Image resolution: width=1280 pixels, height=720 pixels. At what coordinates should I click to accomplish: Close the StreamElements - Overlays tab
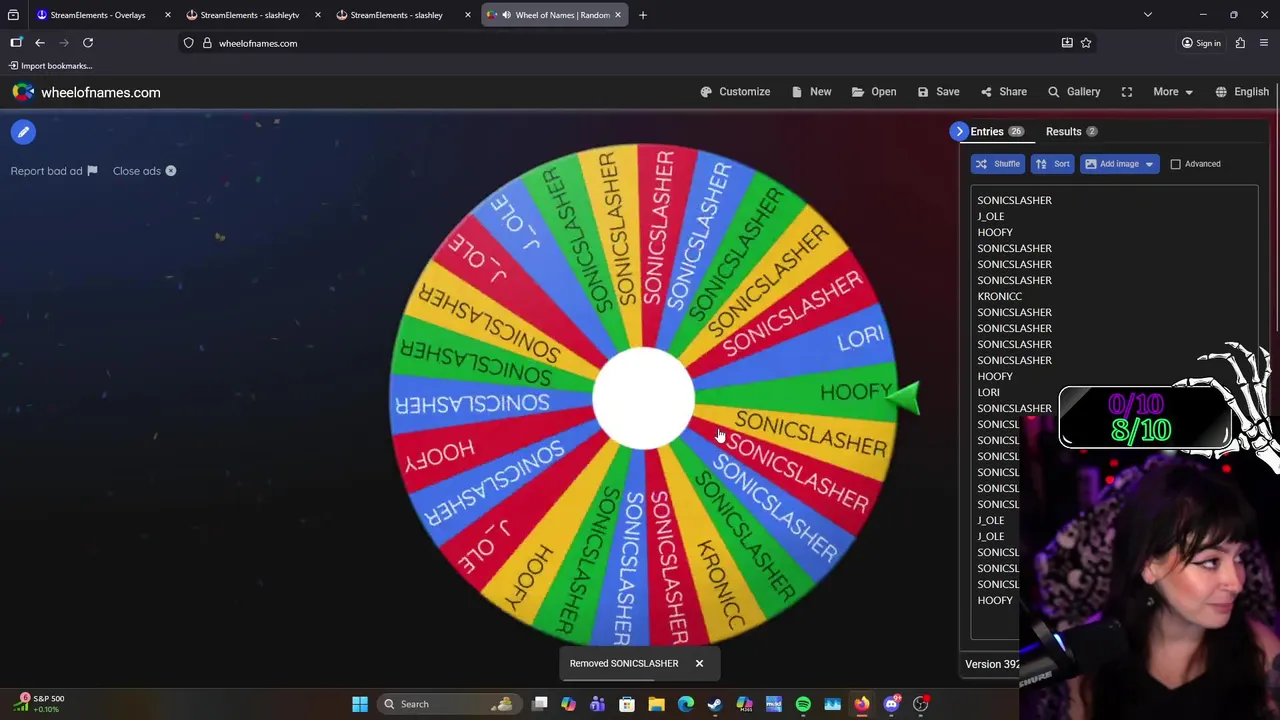(x=167, y=15)
